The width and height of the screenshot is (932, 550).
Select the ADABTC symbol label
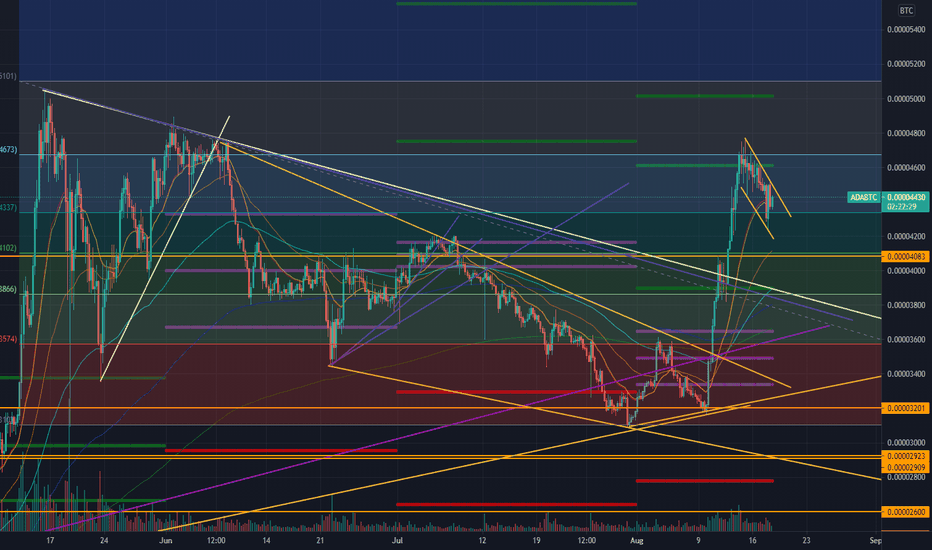click(864, 197)
